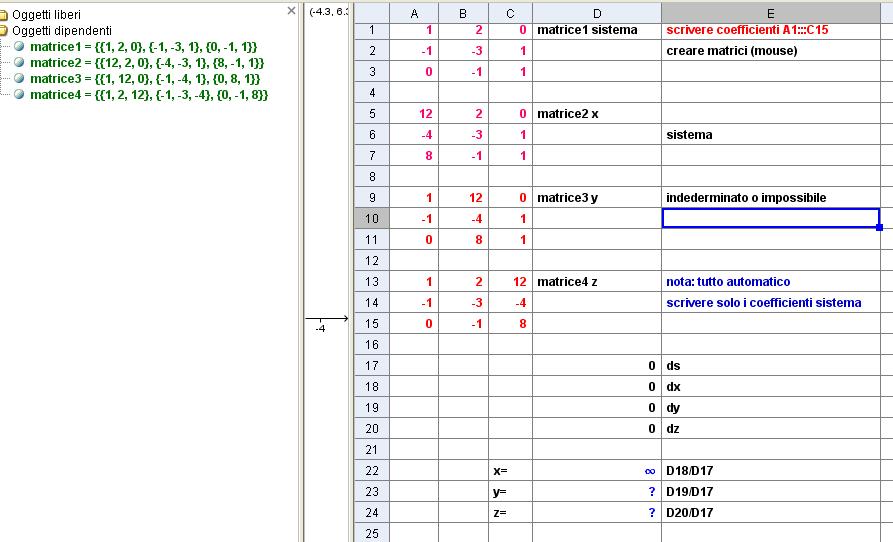Click cell A6 containing -4
This screenshot has height=542, width=893.
click(x=414, y=135)
